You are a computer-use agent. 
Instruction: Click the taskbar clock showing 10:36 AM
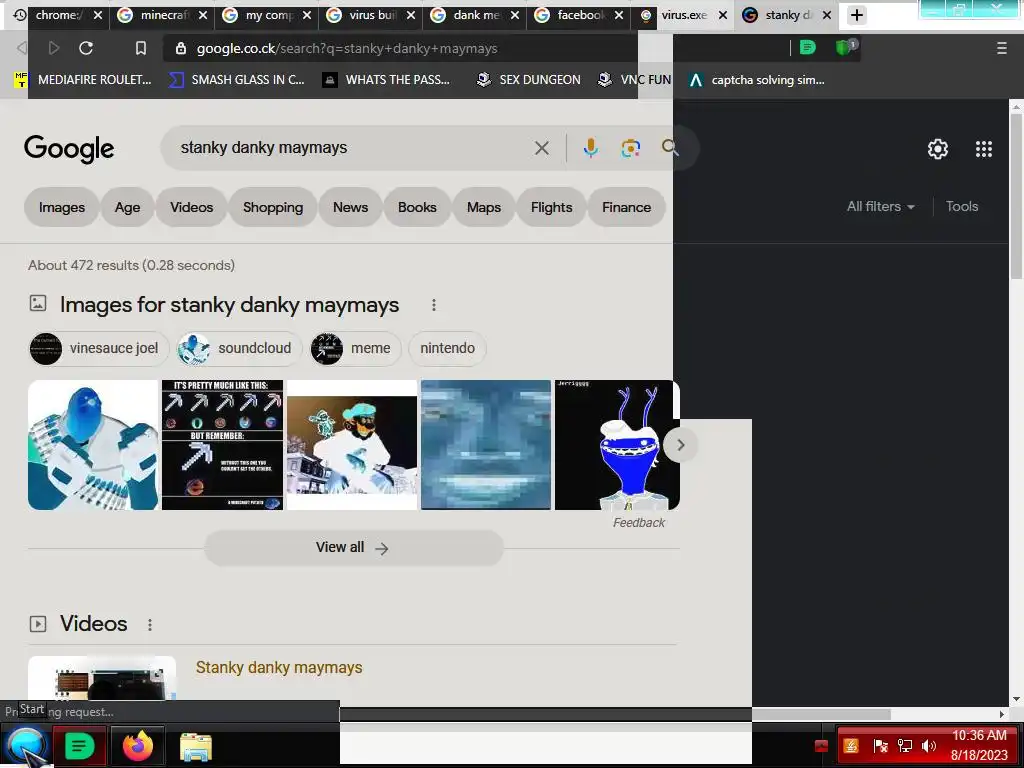click(x=979, y=745)
